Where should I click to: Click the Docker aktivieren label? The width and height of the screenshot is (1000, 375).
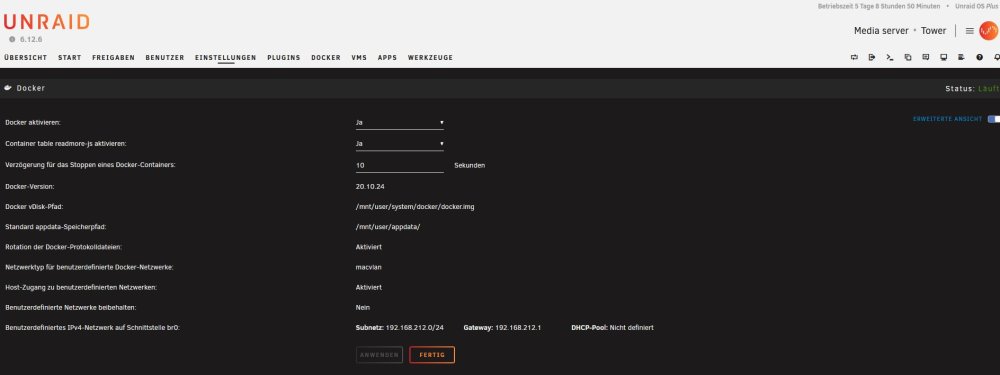[33, 122]
